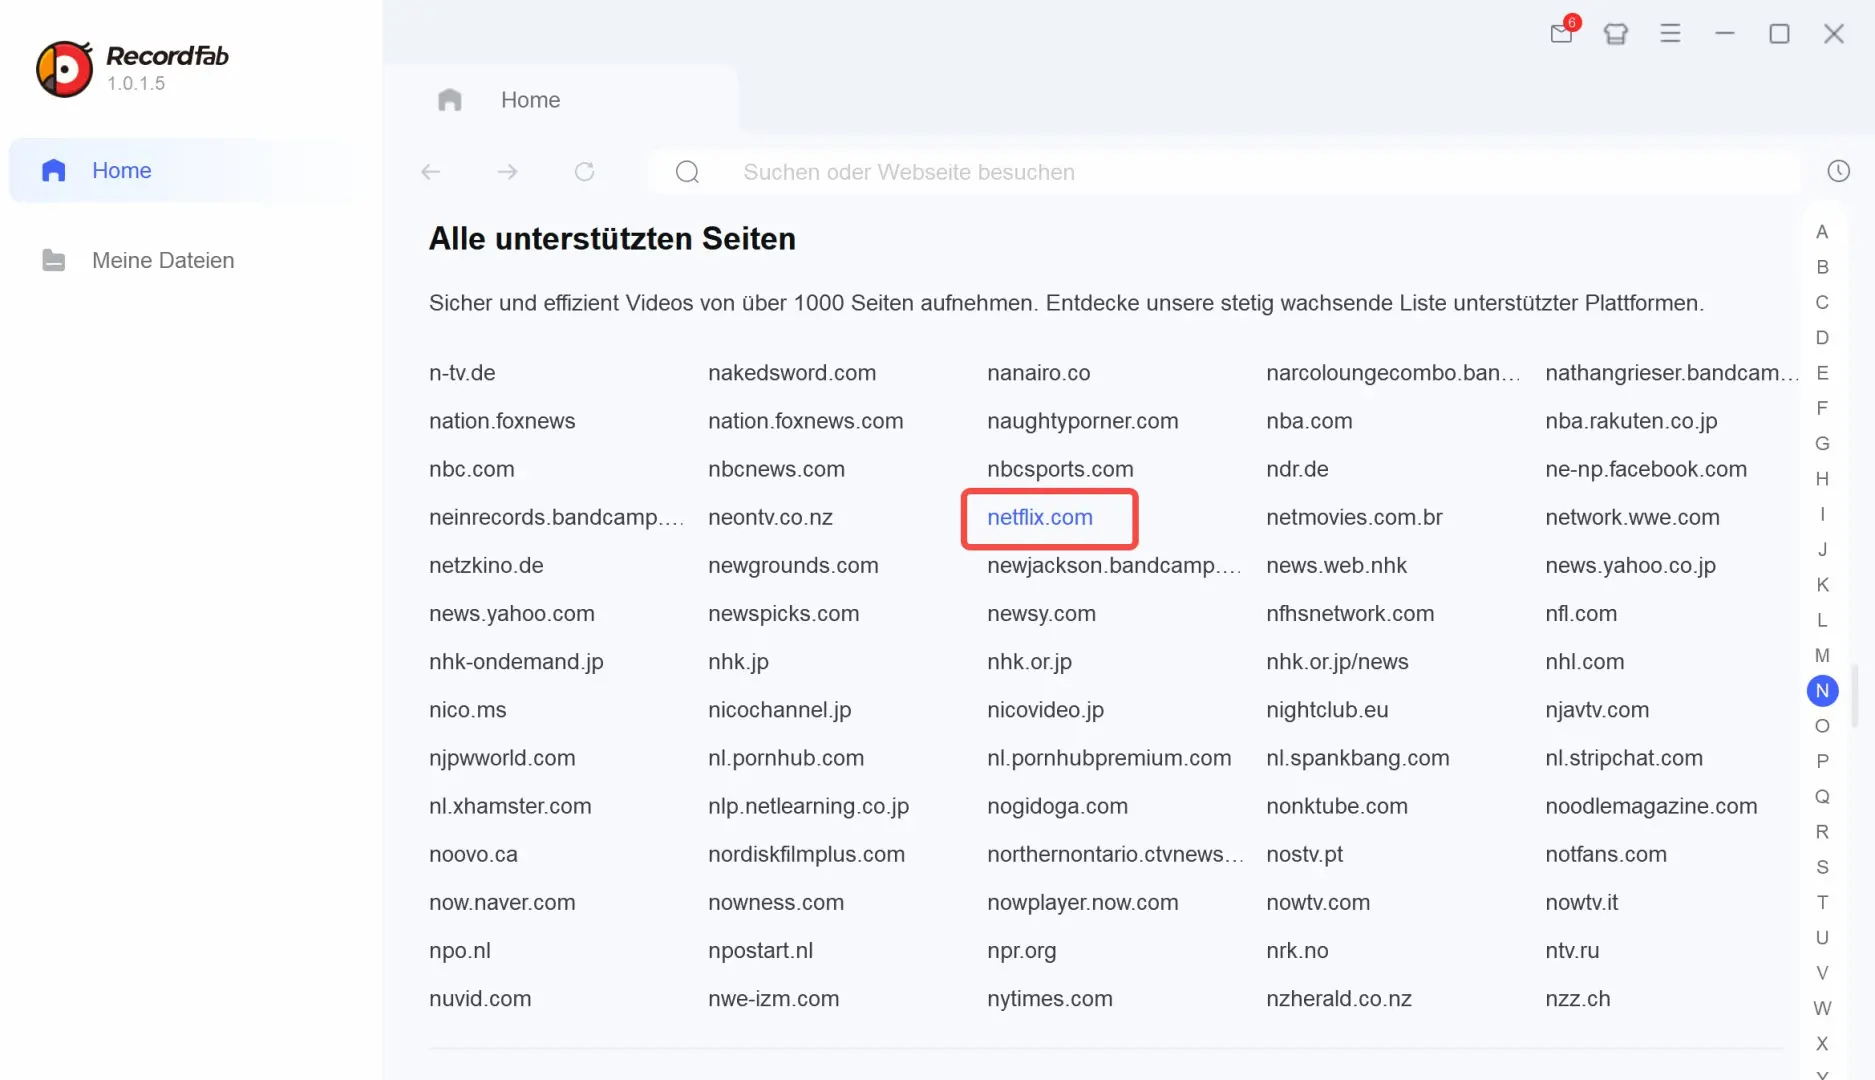Jump to letter X in index
This screenshot has width=1875, height=1080.
point(1822,1043)
